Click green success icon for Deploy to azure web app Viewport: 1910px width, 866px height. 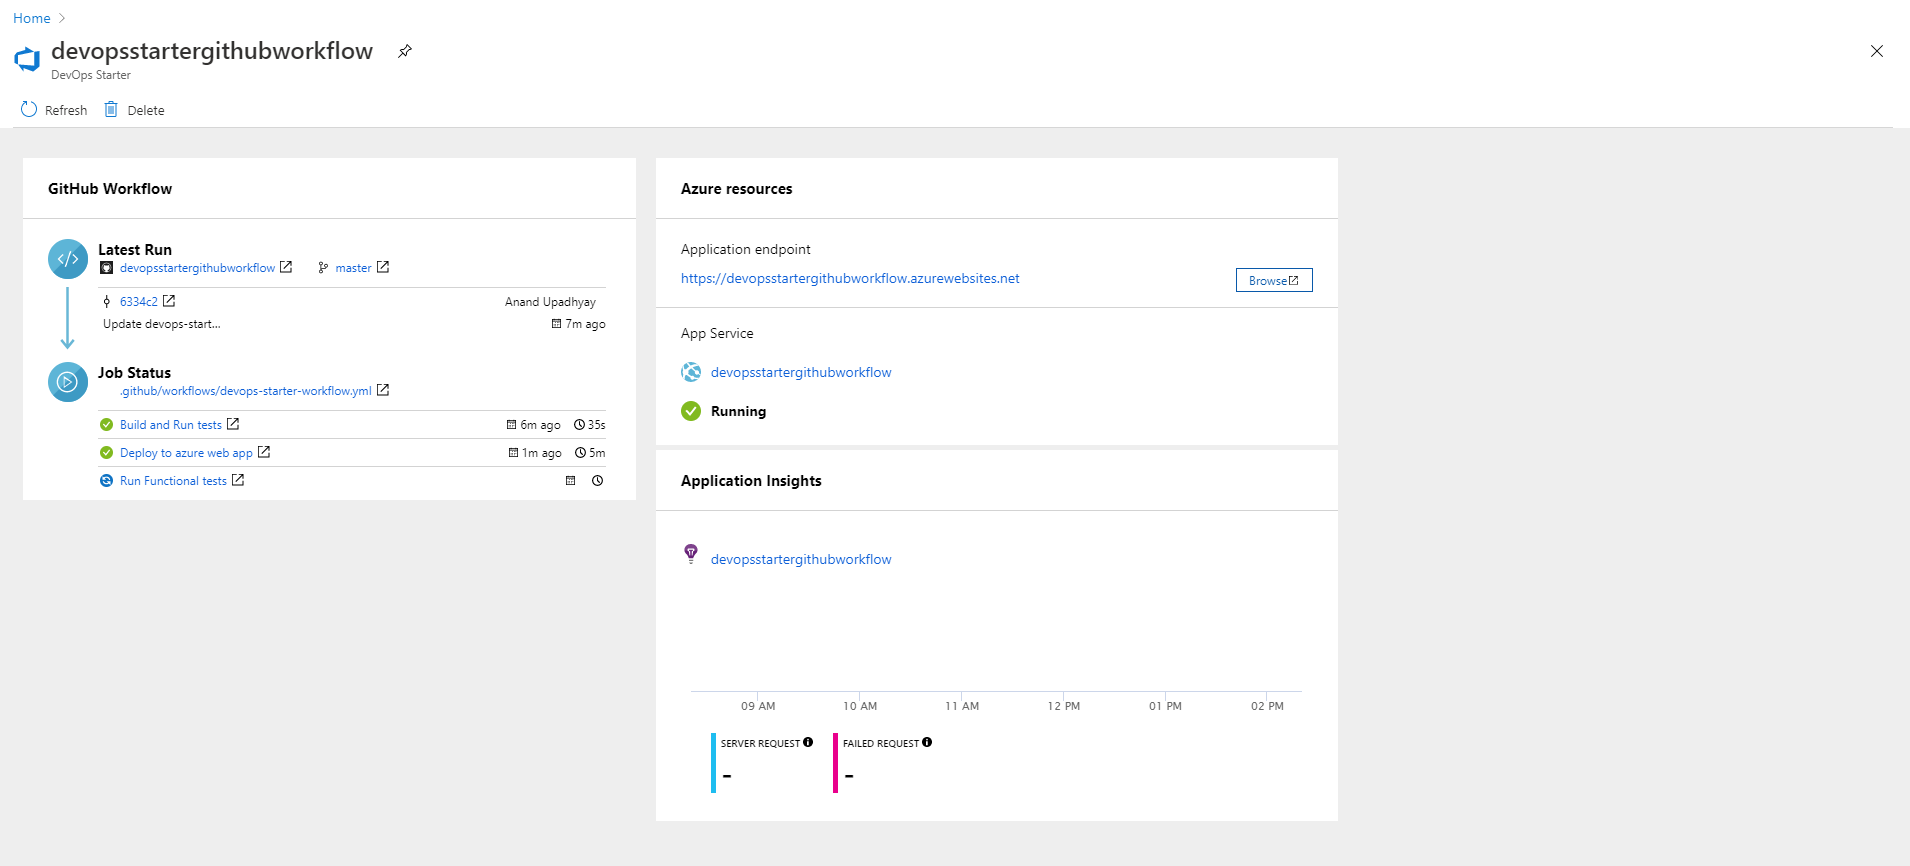click(106, 453)
